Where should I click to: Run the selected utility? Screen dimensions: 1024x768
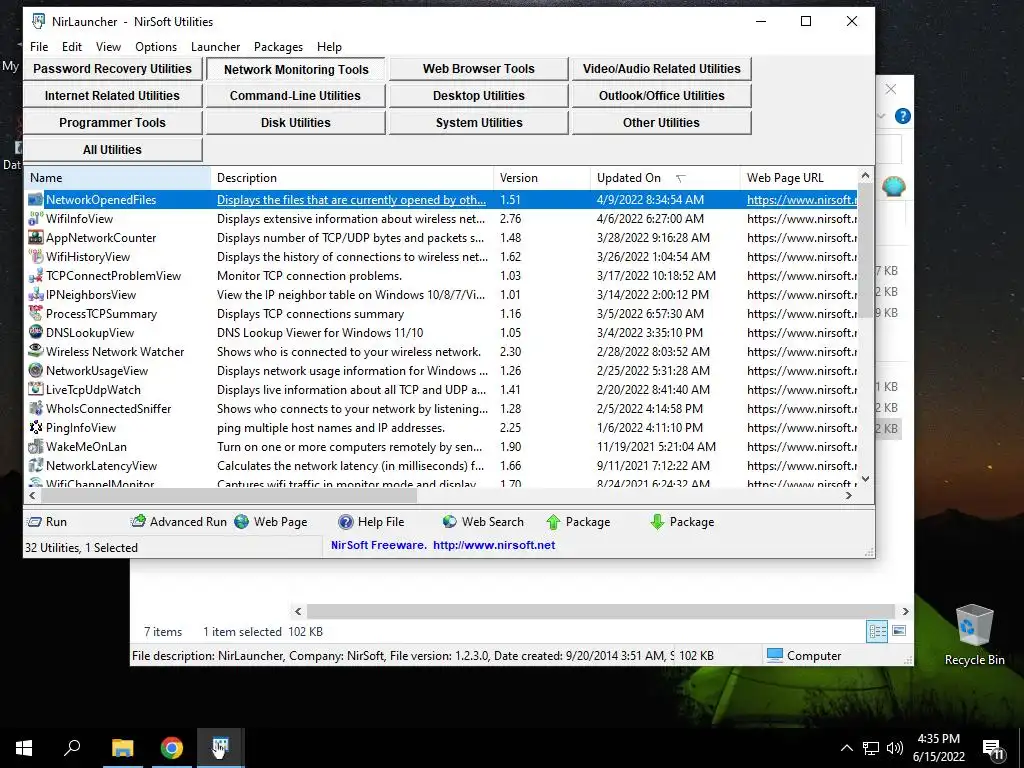click(46, 522)
